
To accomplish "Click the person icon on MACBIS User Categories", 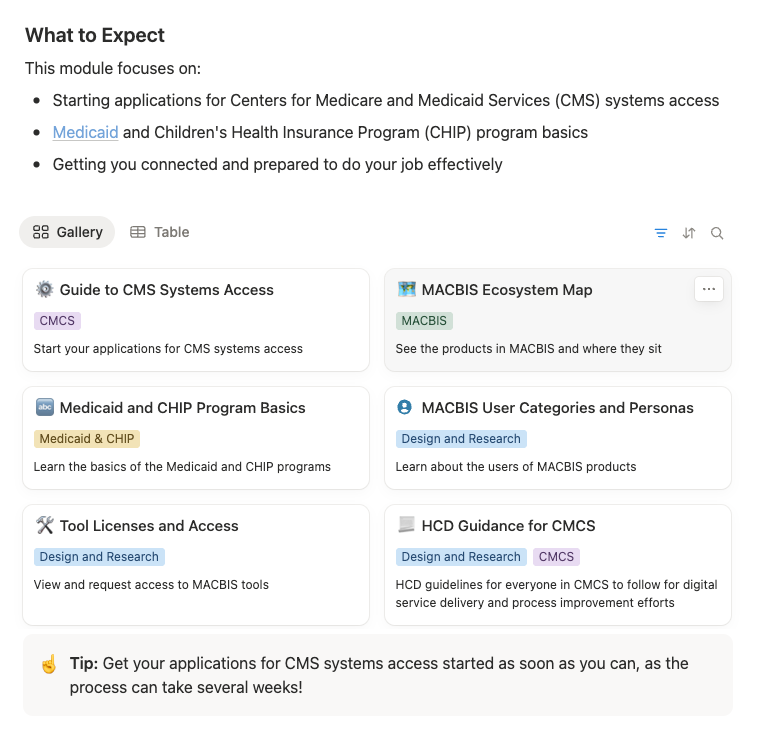I will (x=405, y=408).
